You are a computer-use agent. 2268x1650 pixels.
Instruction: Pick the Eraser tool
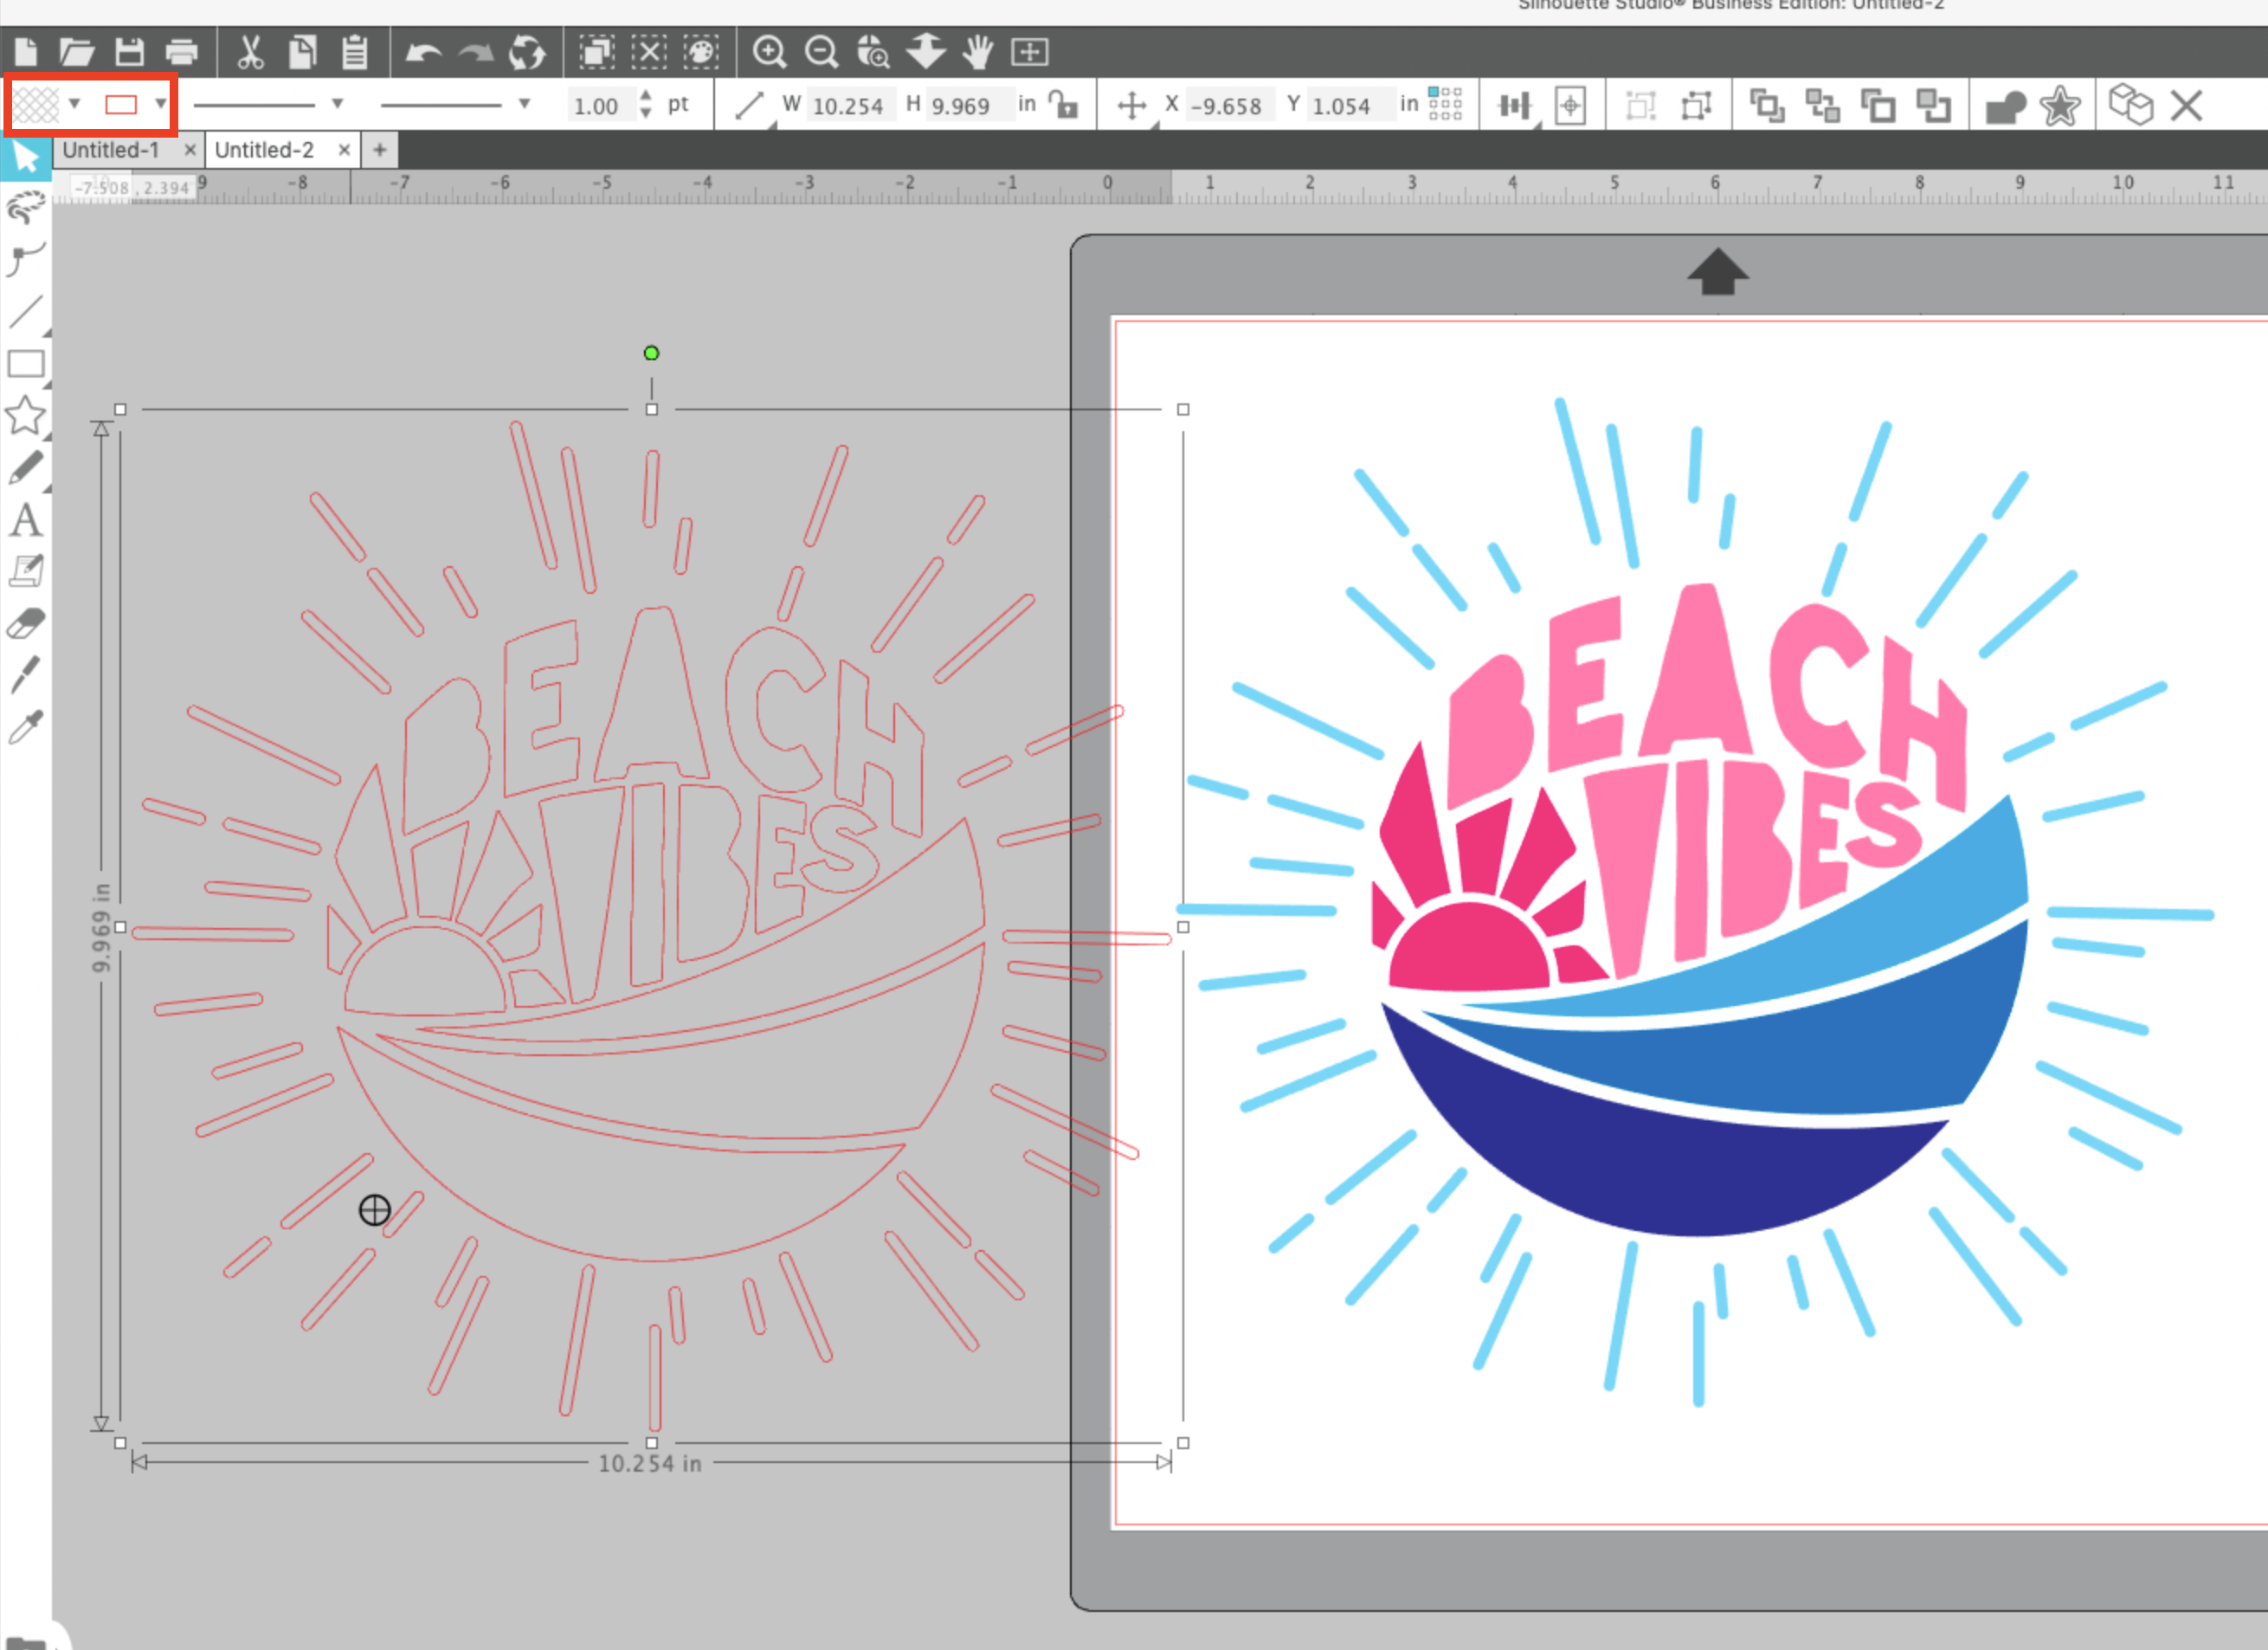click(26, 624)
